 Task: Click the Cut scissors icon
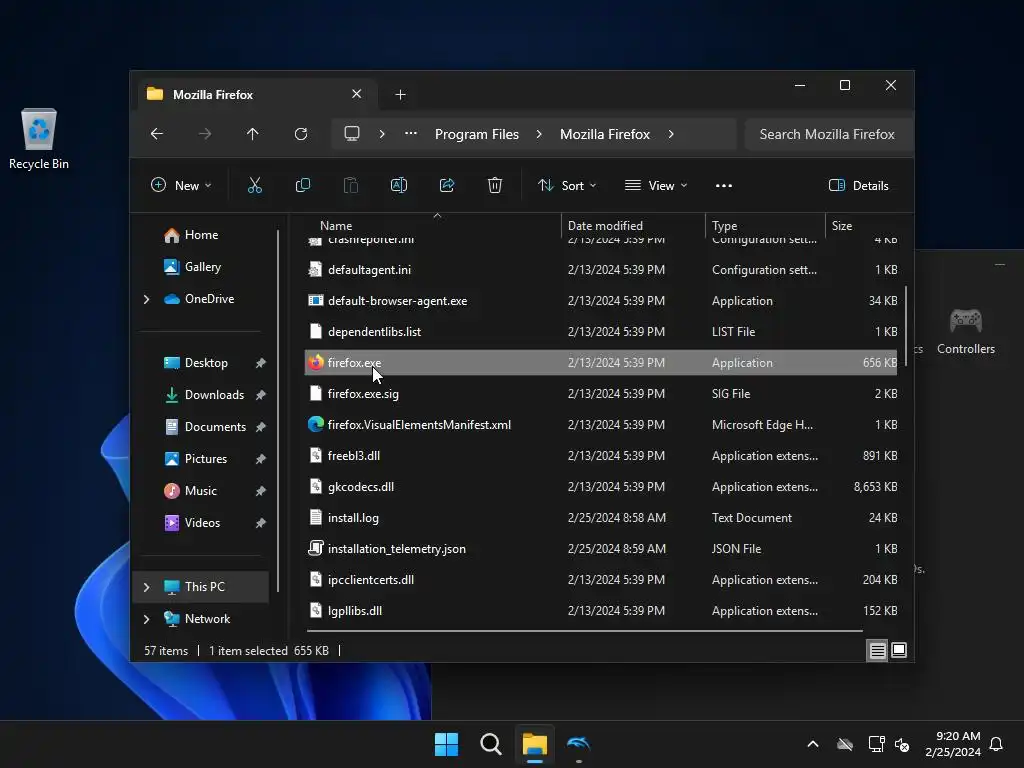pos(255,185)
